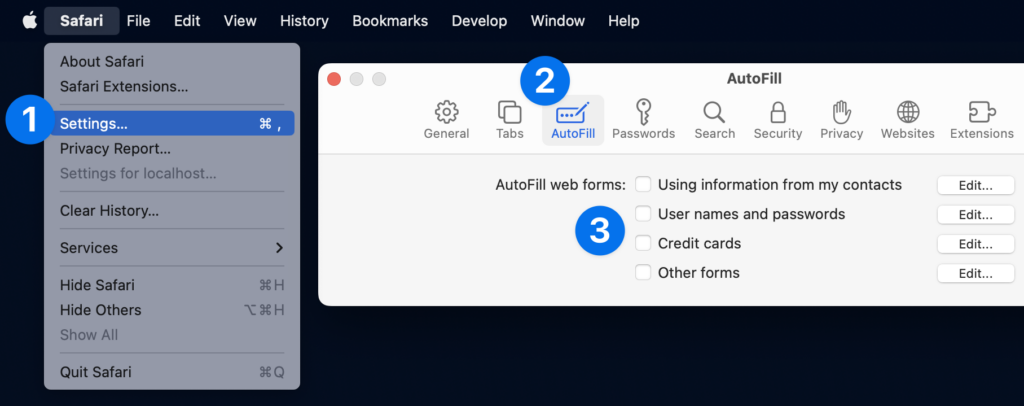Open the Window menu

point(558,21)
